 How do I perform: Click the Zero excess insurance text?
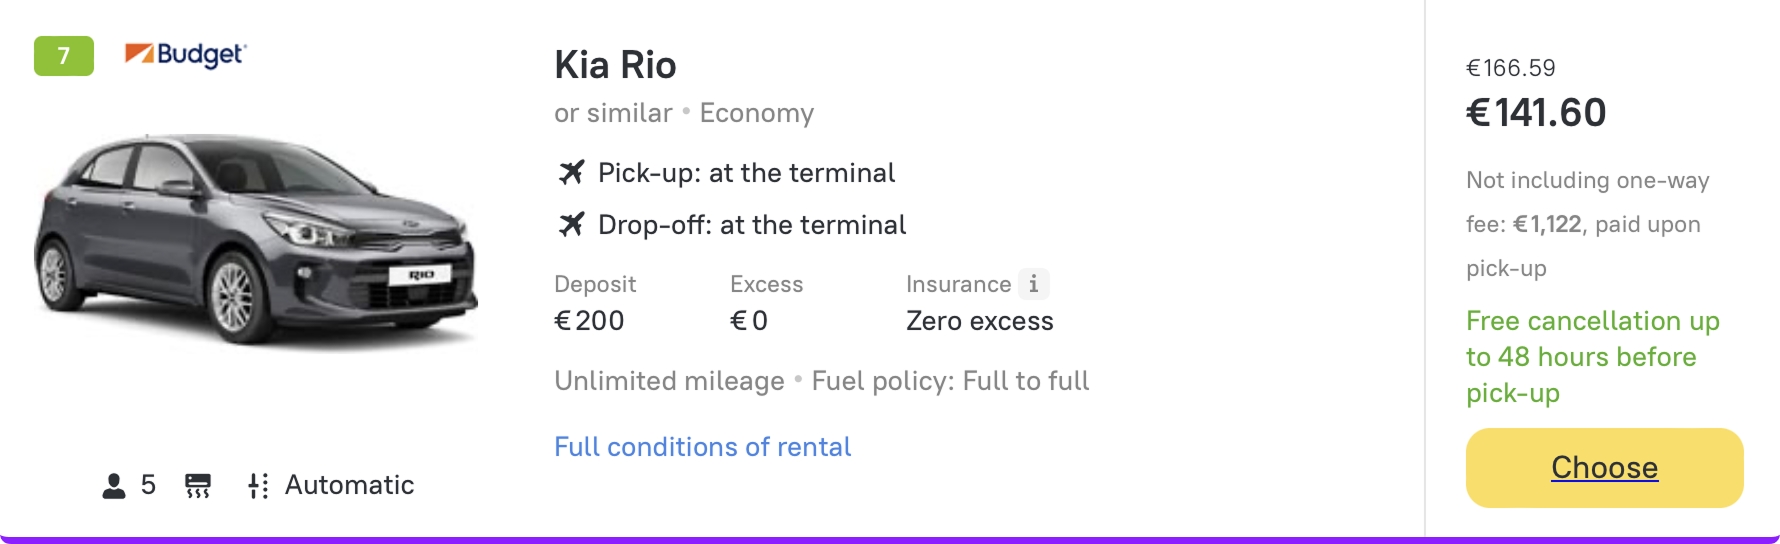(979, 321)
